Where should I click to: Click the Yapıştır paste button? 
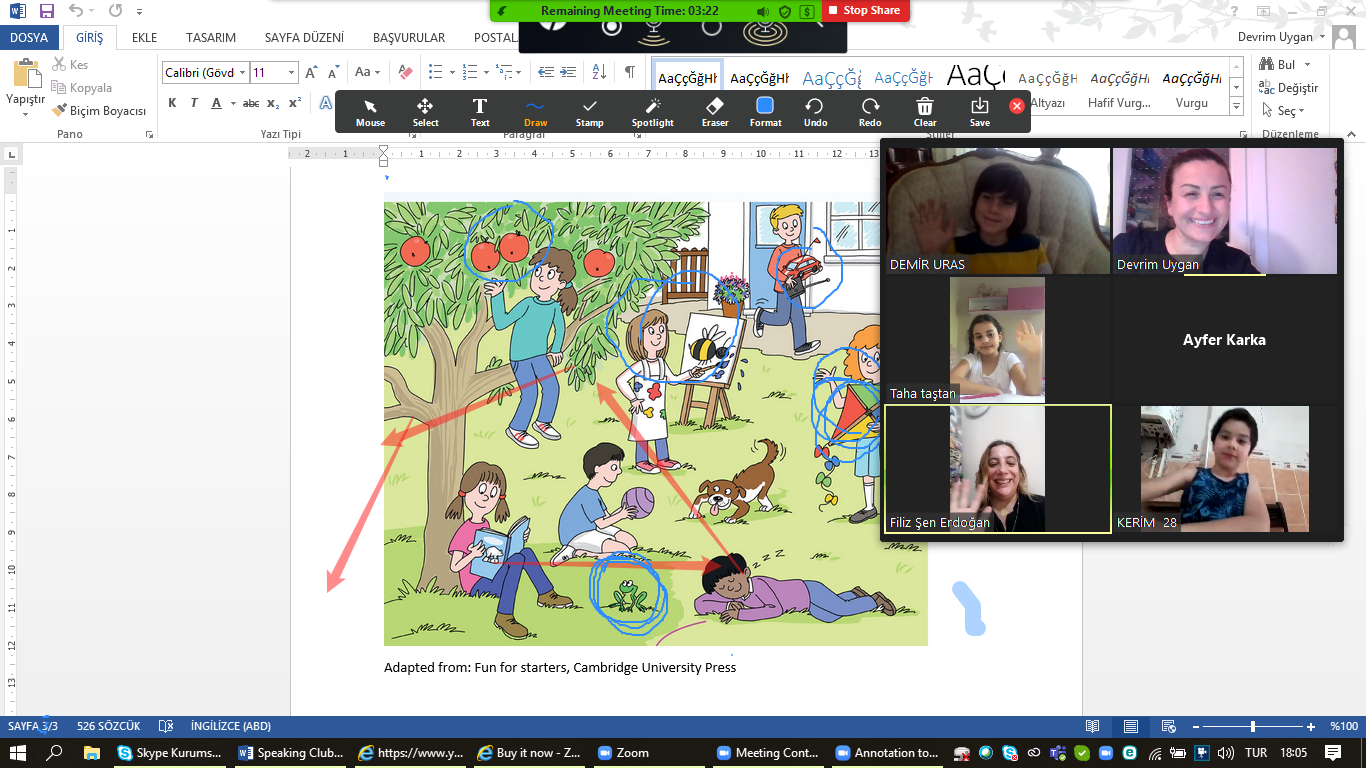(x=26, y=87)
